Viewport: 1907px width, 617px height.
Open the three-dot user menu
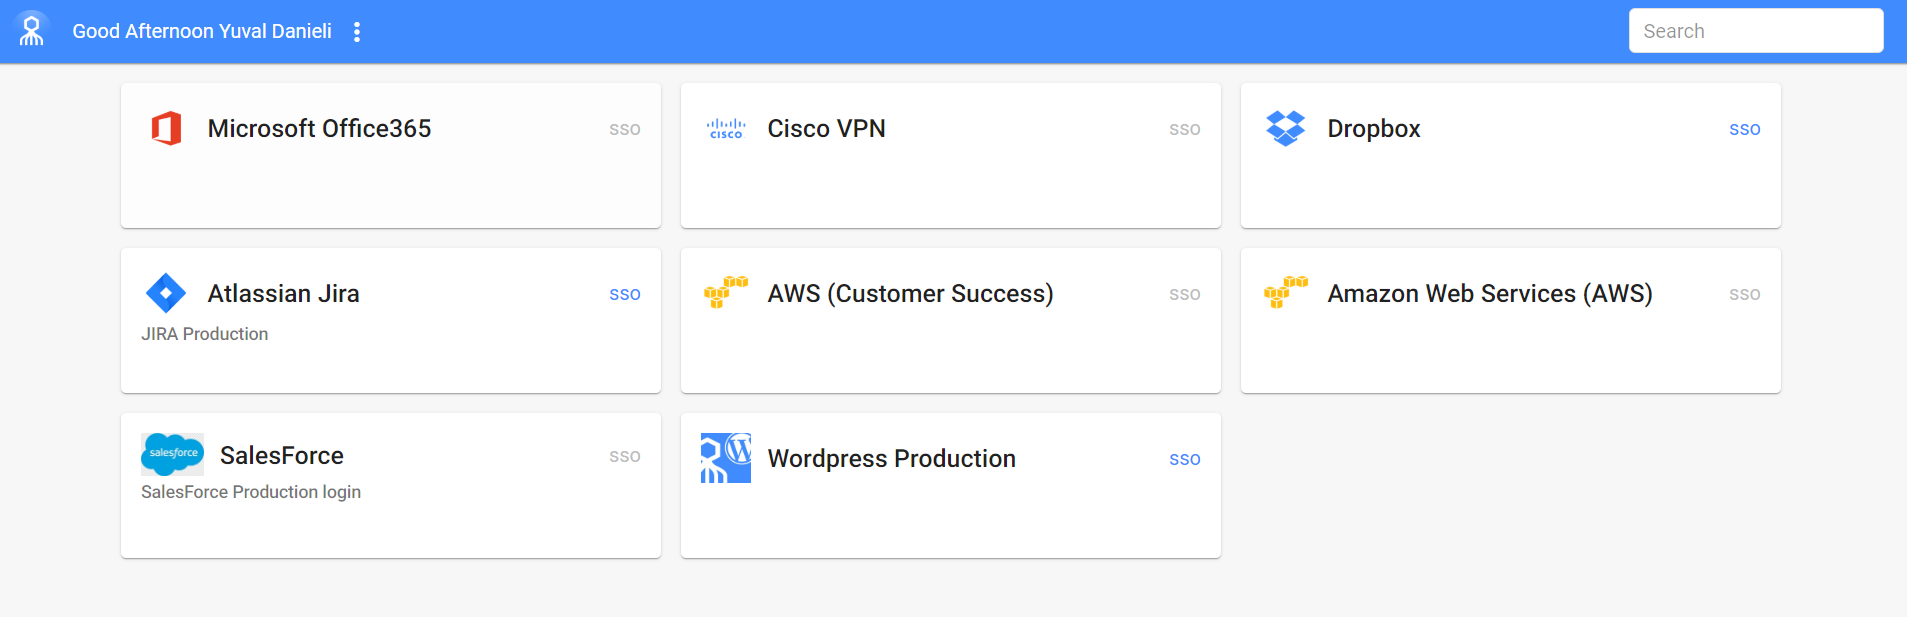(x=357, y=32)
